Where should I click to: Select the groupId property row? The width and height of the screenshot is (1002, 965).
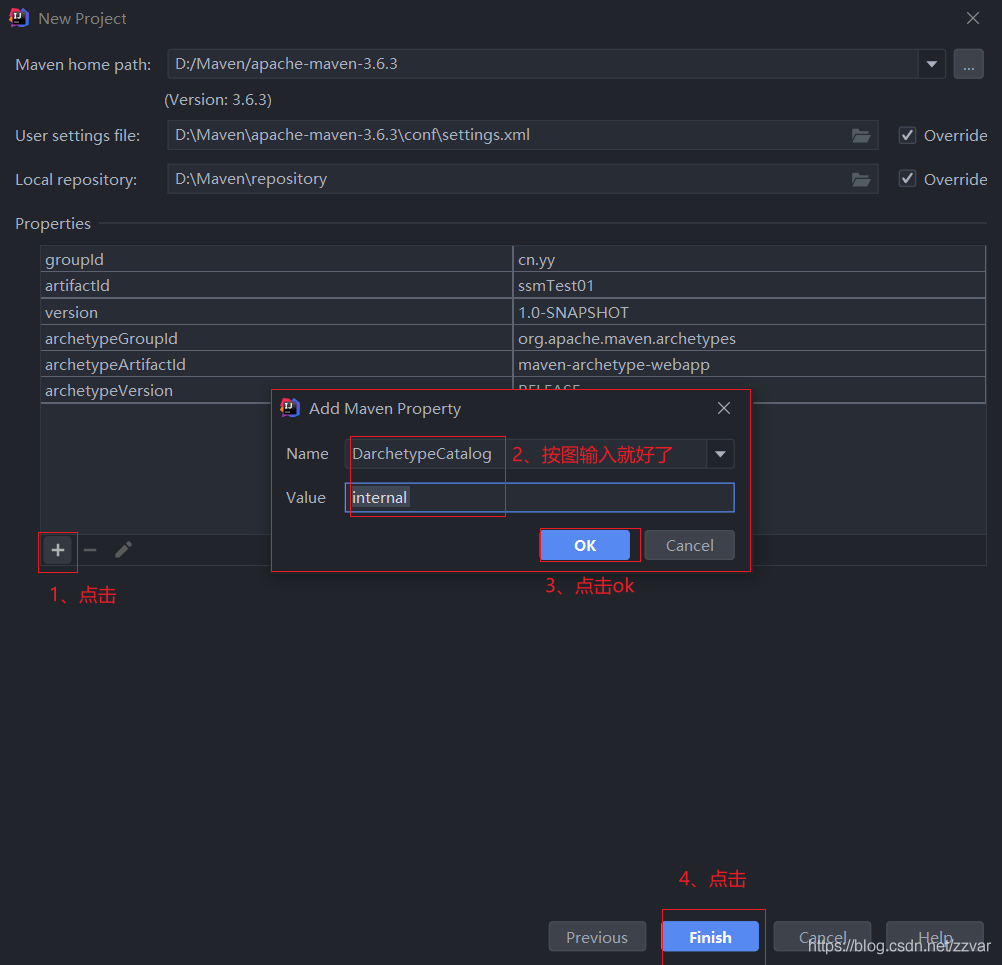(513, 259)
